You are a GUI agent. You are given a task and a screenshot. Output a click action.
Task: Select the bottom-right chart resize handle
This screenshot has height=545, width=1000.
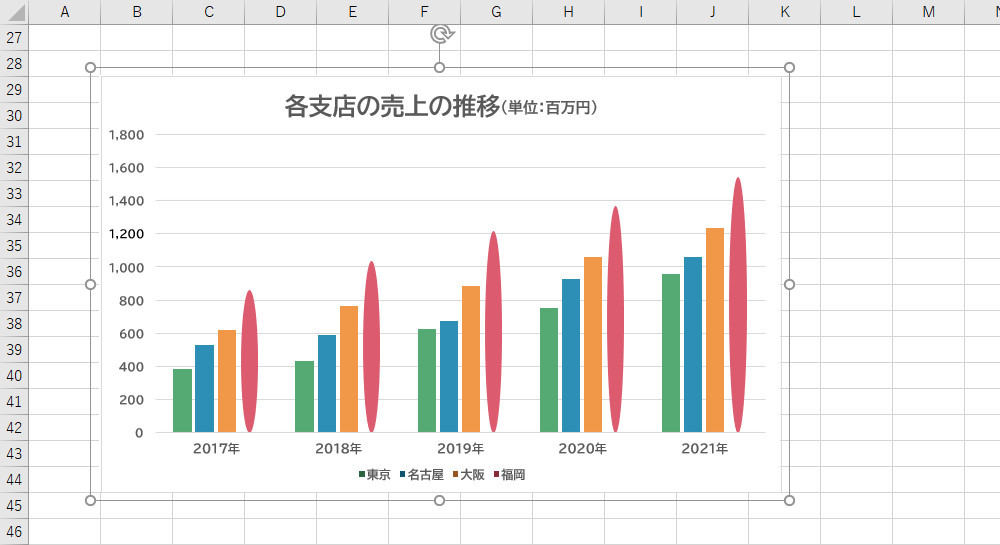pyautogui.click(x=789, y=500)
